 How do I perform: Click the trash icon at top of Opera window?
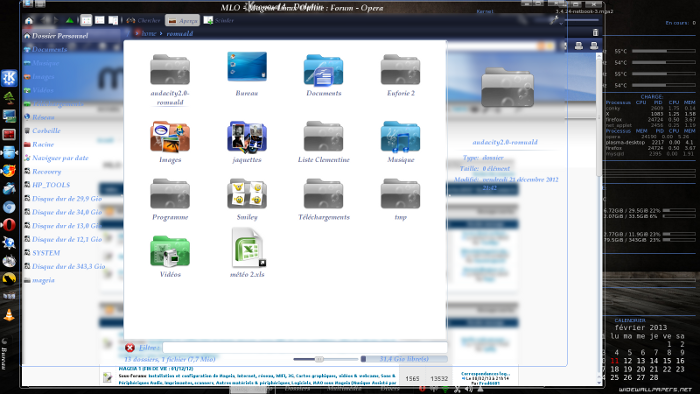[595, 32]
